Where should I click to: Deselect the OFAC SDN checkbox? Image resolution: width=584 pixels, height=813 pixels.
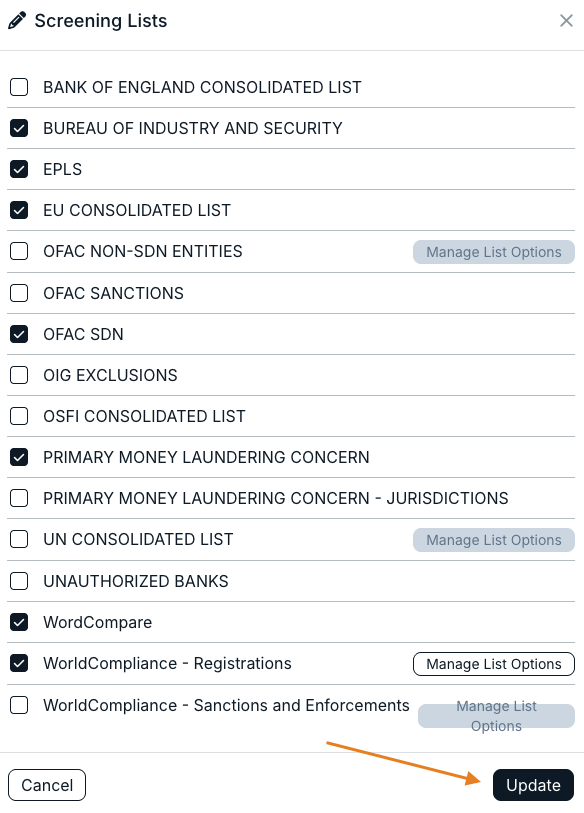coord(19,334)
